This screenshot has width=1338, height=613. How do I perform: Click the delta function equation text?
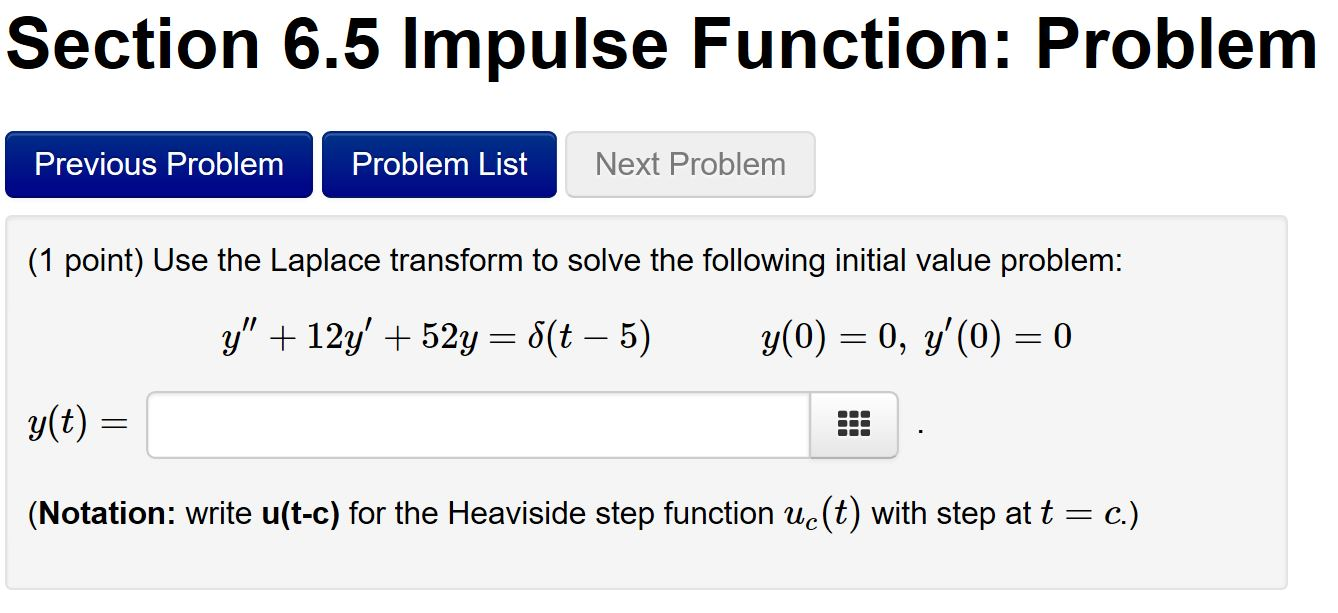point(436,335)
